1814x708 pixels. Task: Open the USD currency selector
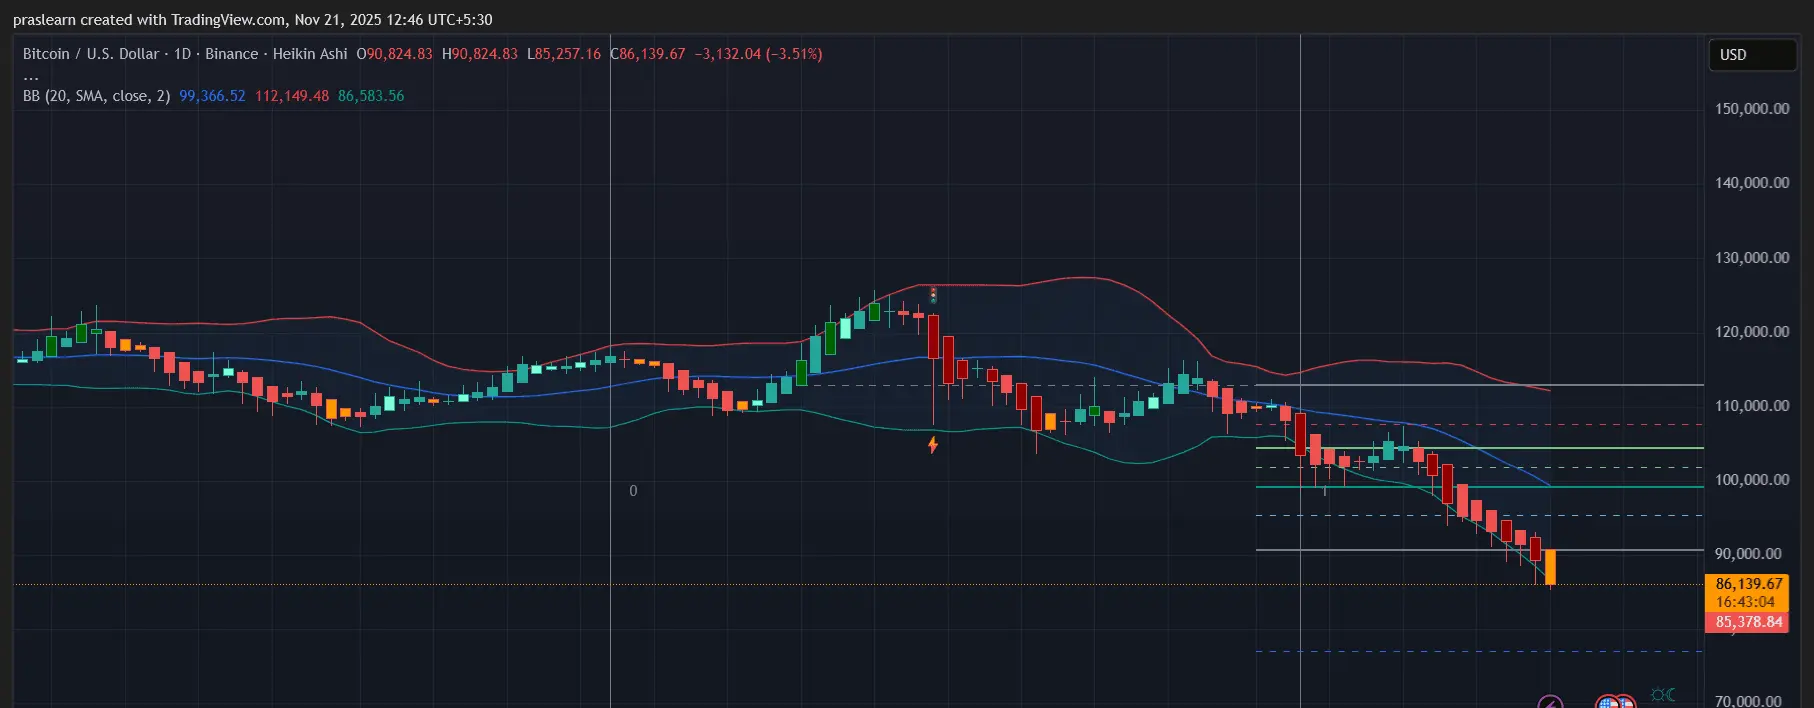1752,55
